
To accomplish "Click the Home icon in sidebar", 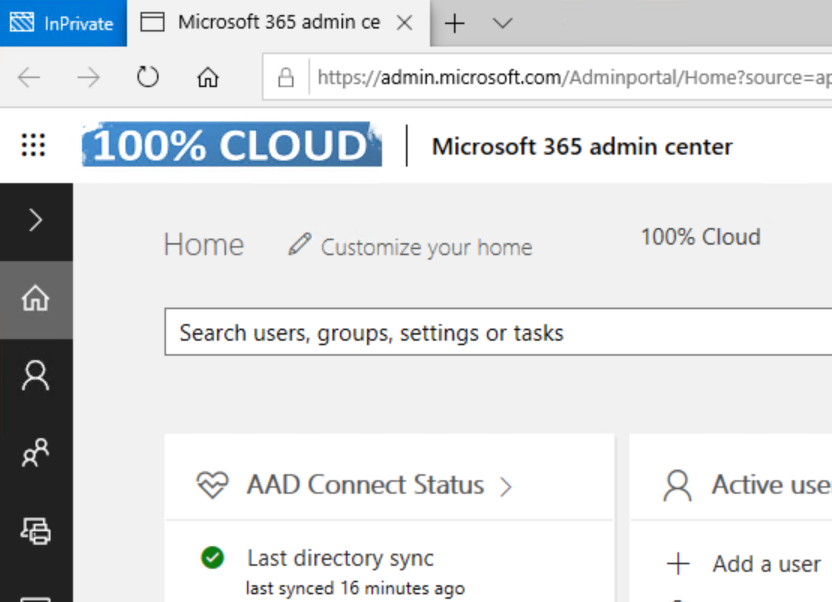I will (x=36, y=299).
